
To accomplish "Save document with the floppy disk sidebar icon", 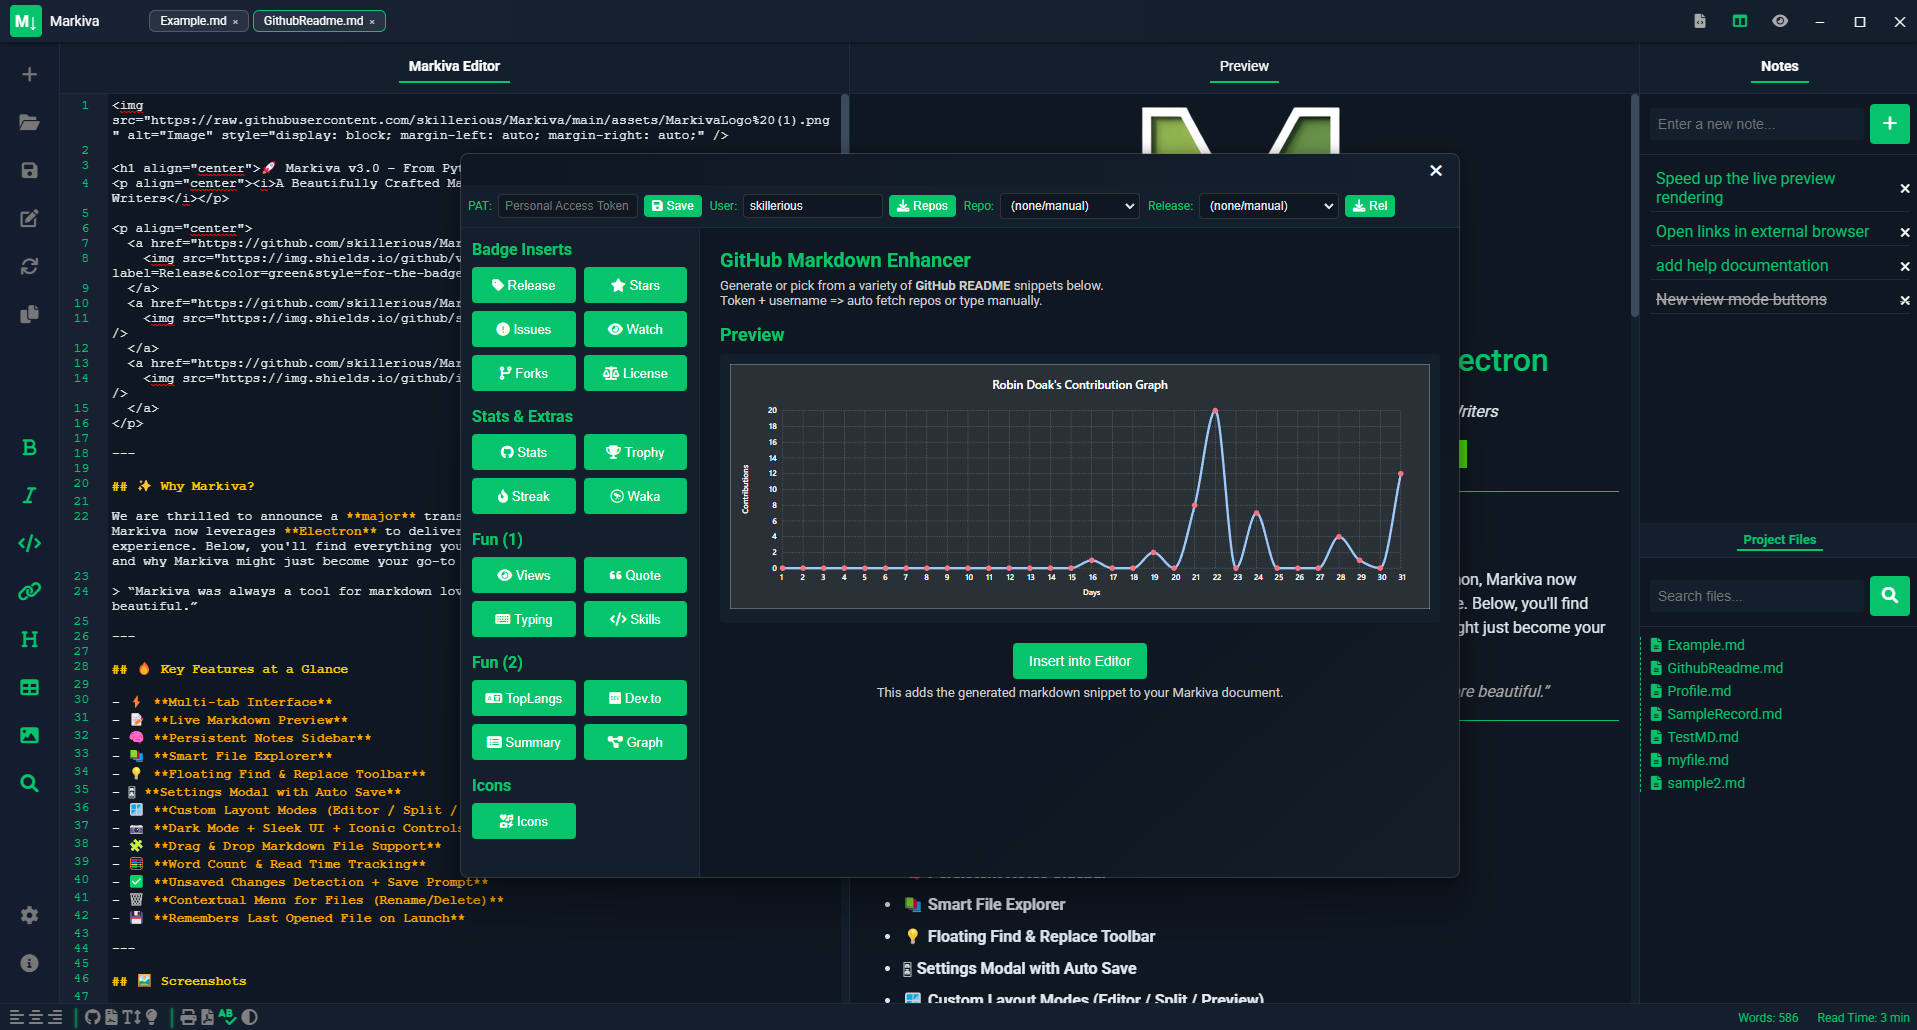I will (30, 170).
